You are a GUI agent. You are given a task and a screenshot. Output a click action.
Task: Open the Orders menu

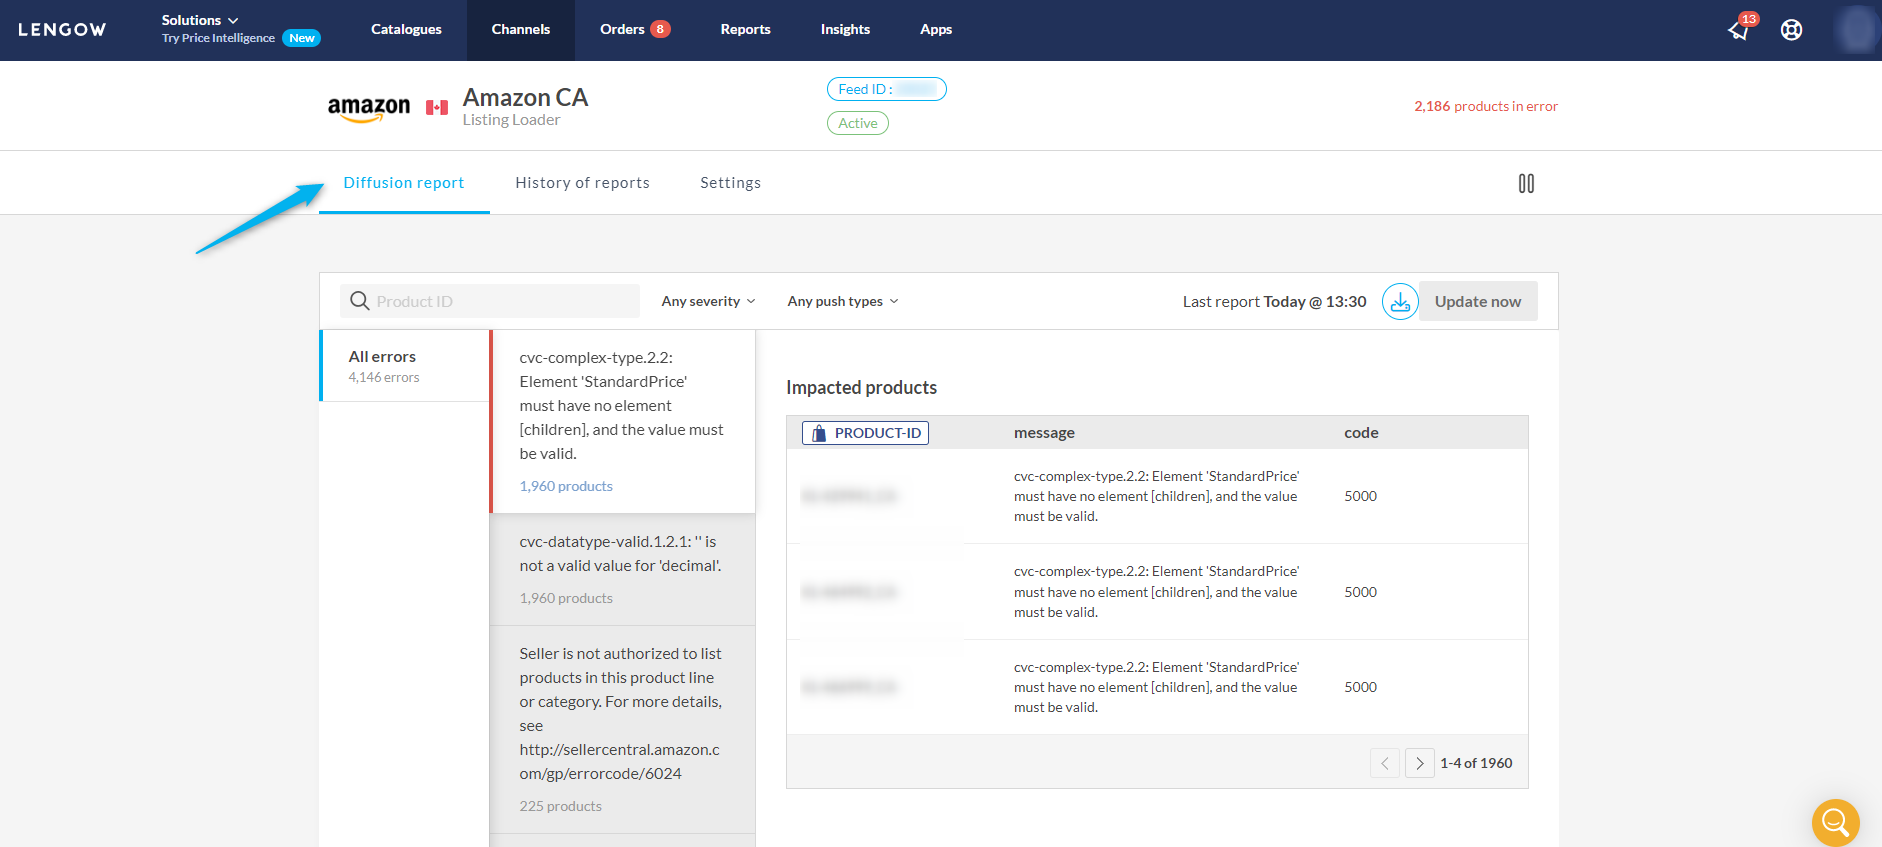pos(634,30)
